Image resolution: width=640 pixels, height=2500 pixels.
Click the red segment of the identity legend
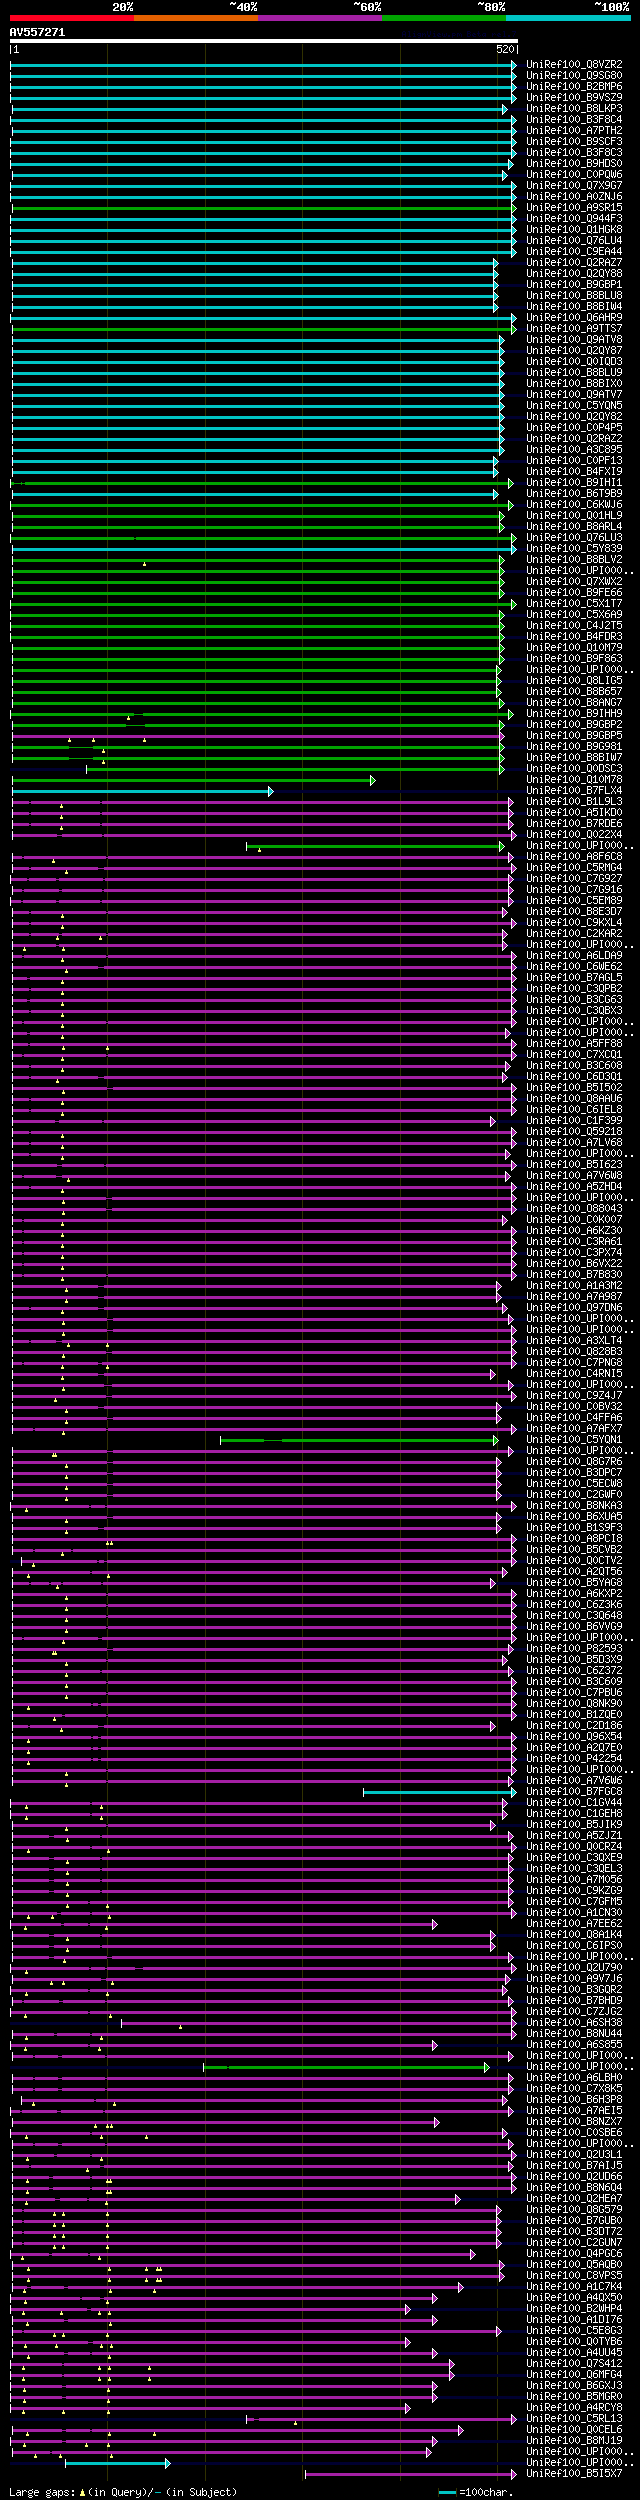click(x=71, y=18)
